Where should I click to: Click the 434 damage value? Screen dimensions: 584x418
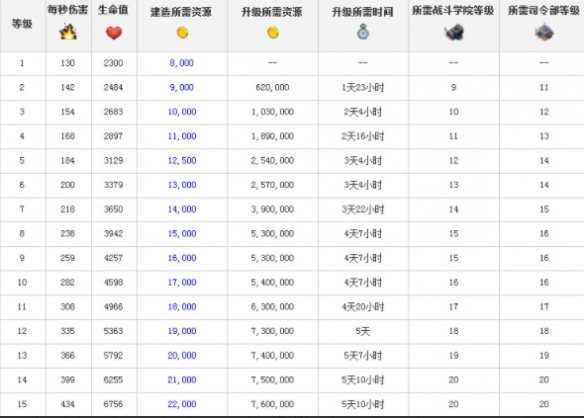(68, 404)
